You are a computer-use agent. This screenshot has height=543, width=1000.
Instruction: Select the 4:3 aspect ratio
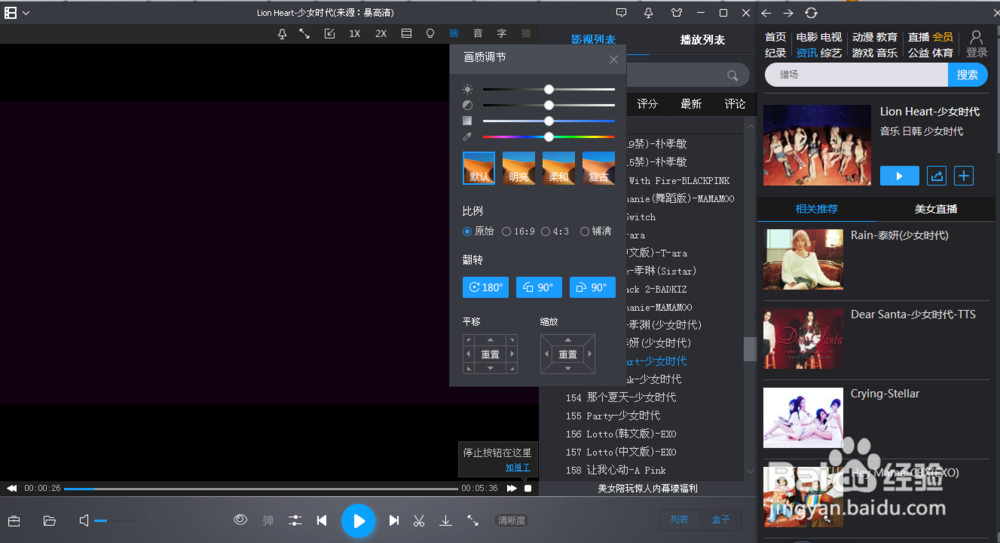[555, 231]
